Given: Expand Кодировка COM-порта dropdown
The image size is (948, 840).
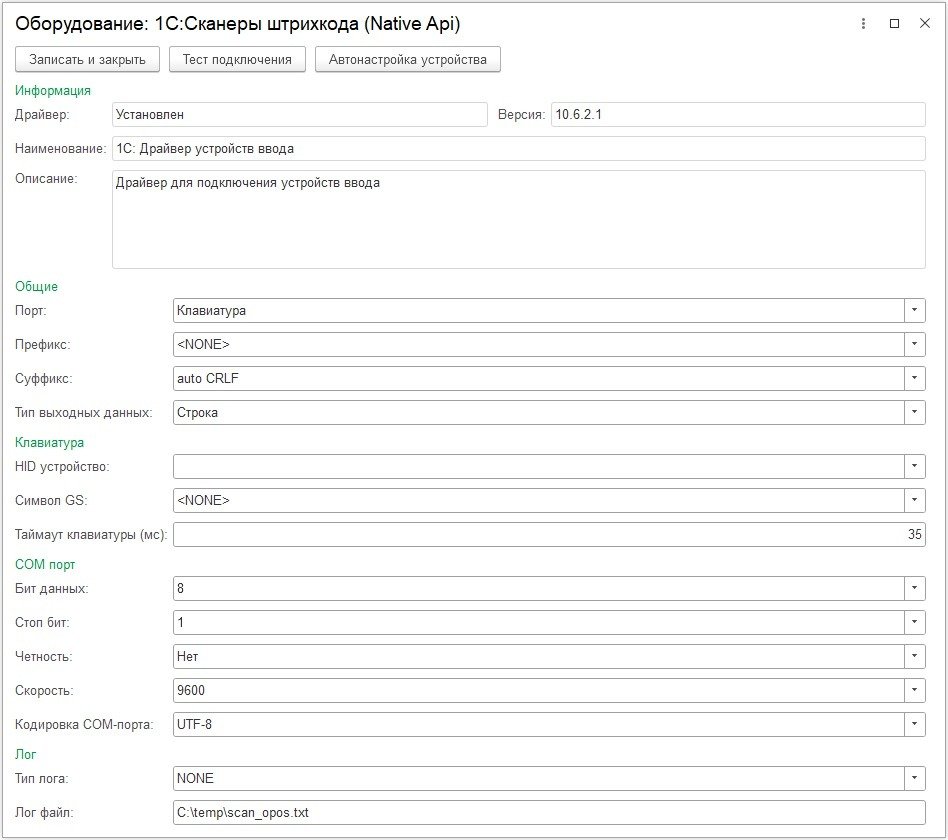Looking at the screenshot, I should click(914, 724).
